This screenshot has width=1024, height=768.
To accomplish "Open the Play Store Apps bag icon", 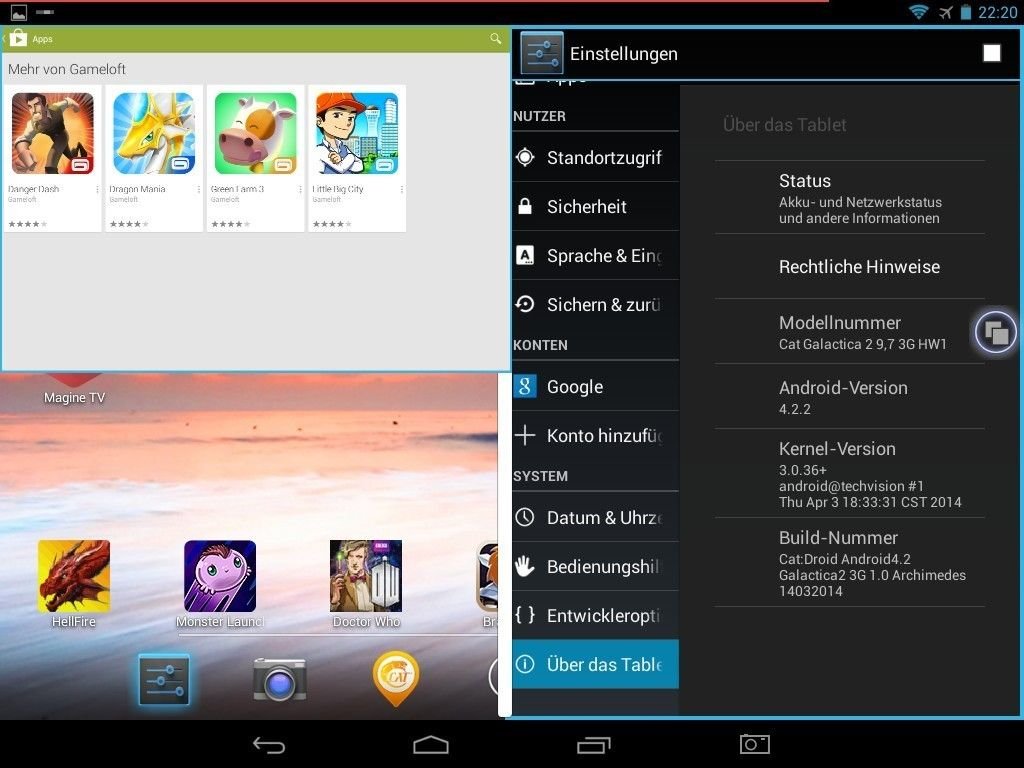I will tap(18, 39).
